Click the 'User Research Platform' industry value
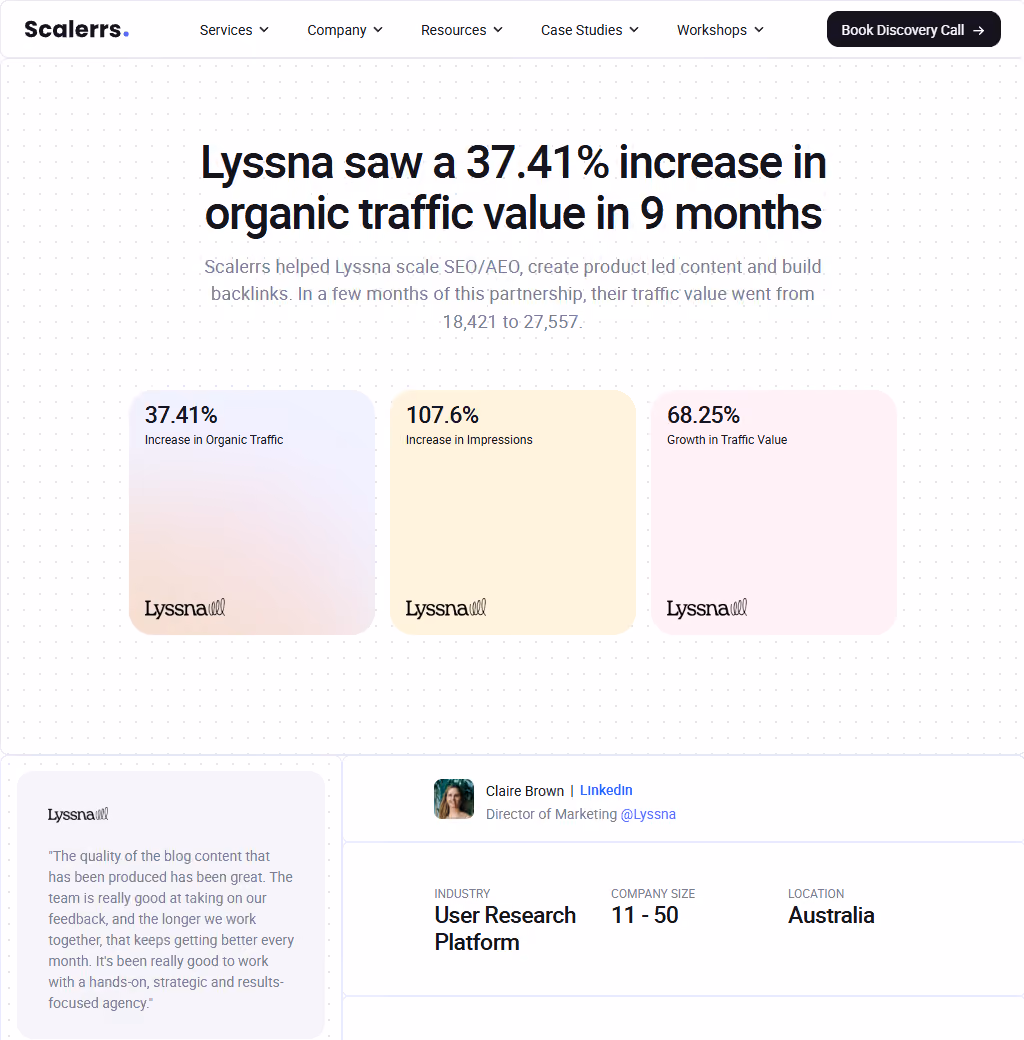 coord(505,929)
